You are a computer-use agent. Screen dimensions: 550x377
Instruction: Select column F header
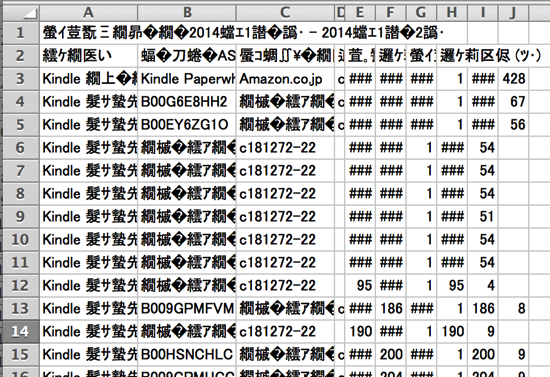point(390,13)
